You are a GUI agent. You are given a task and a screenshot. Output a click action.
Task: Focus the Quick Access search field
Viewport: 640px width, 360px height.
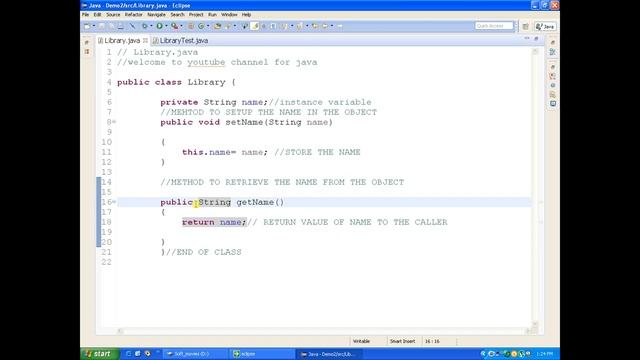[x=494, y=26]
